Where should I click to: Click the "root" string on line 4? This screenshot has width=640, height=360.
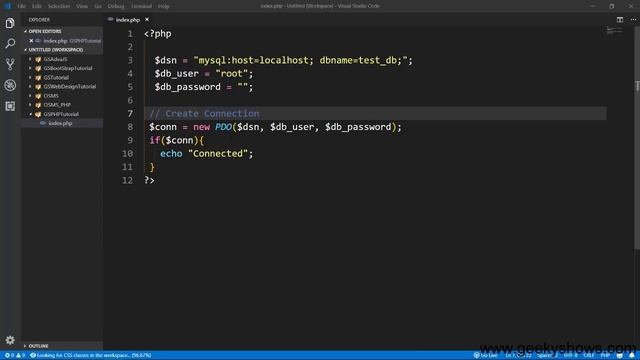[x=231, y=73]
